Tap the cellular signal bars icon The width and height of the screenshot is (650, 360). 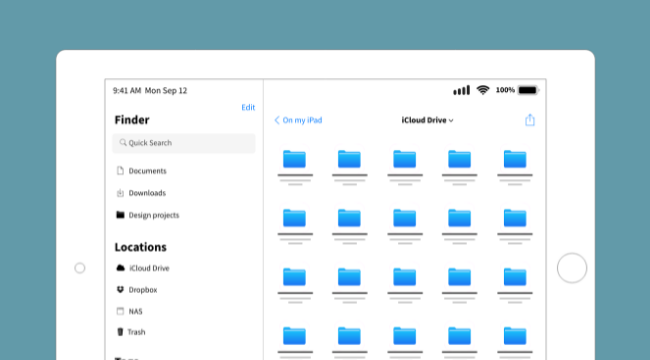pyautogui.click(x=461, y=90)
